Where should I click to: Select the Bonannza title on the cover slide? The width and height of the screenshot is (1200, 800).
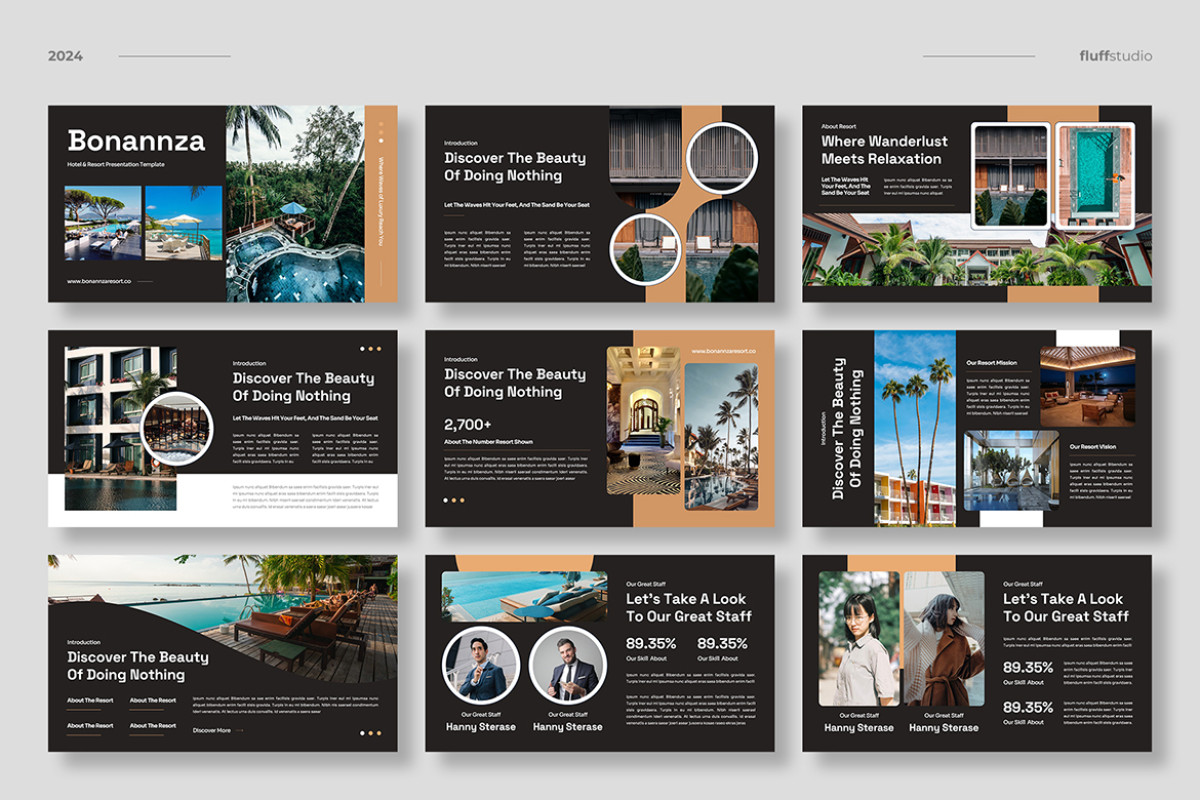(x=136, y=141)
